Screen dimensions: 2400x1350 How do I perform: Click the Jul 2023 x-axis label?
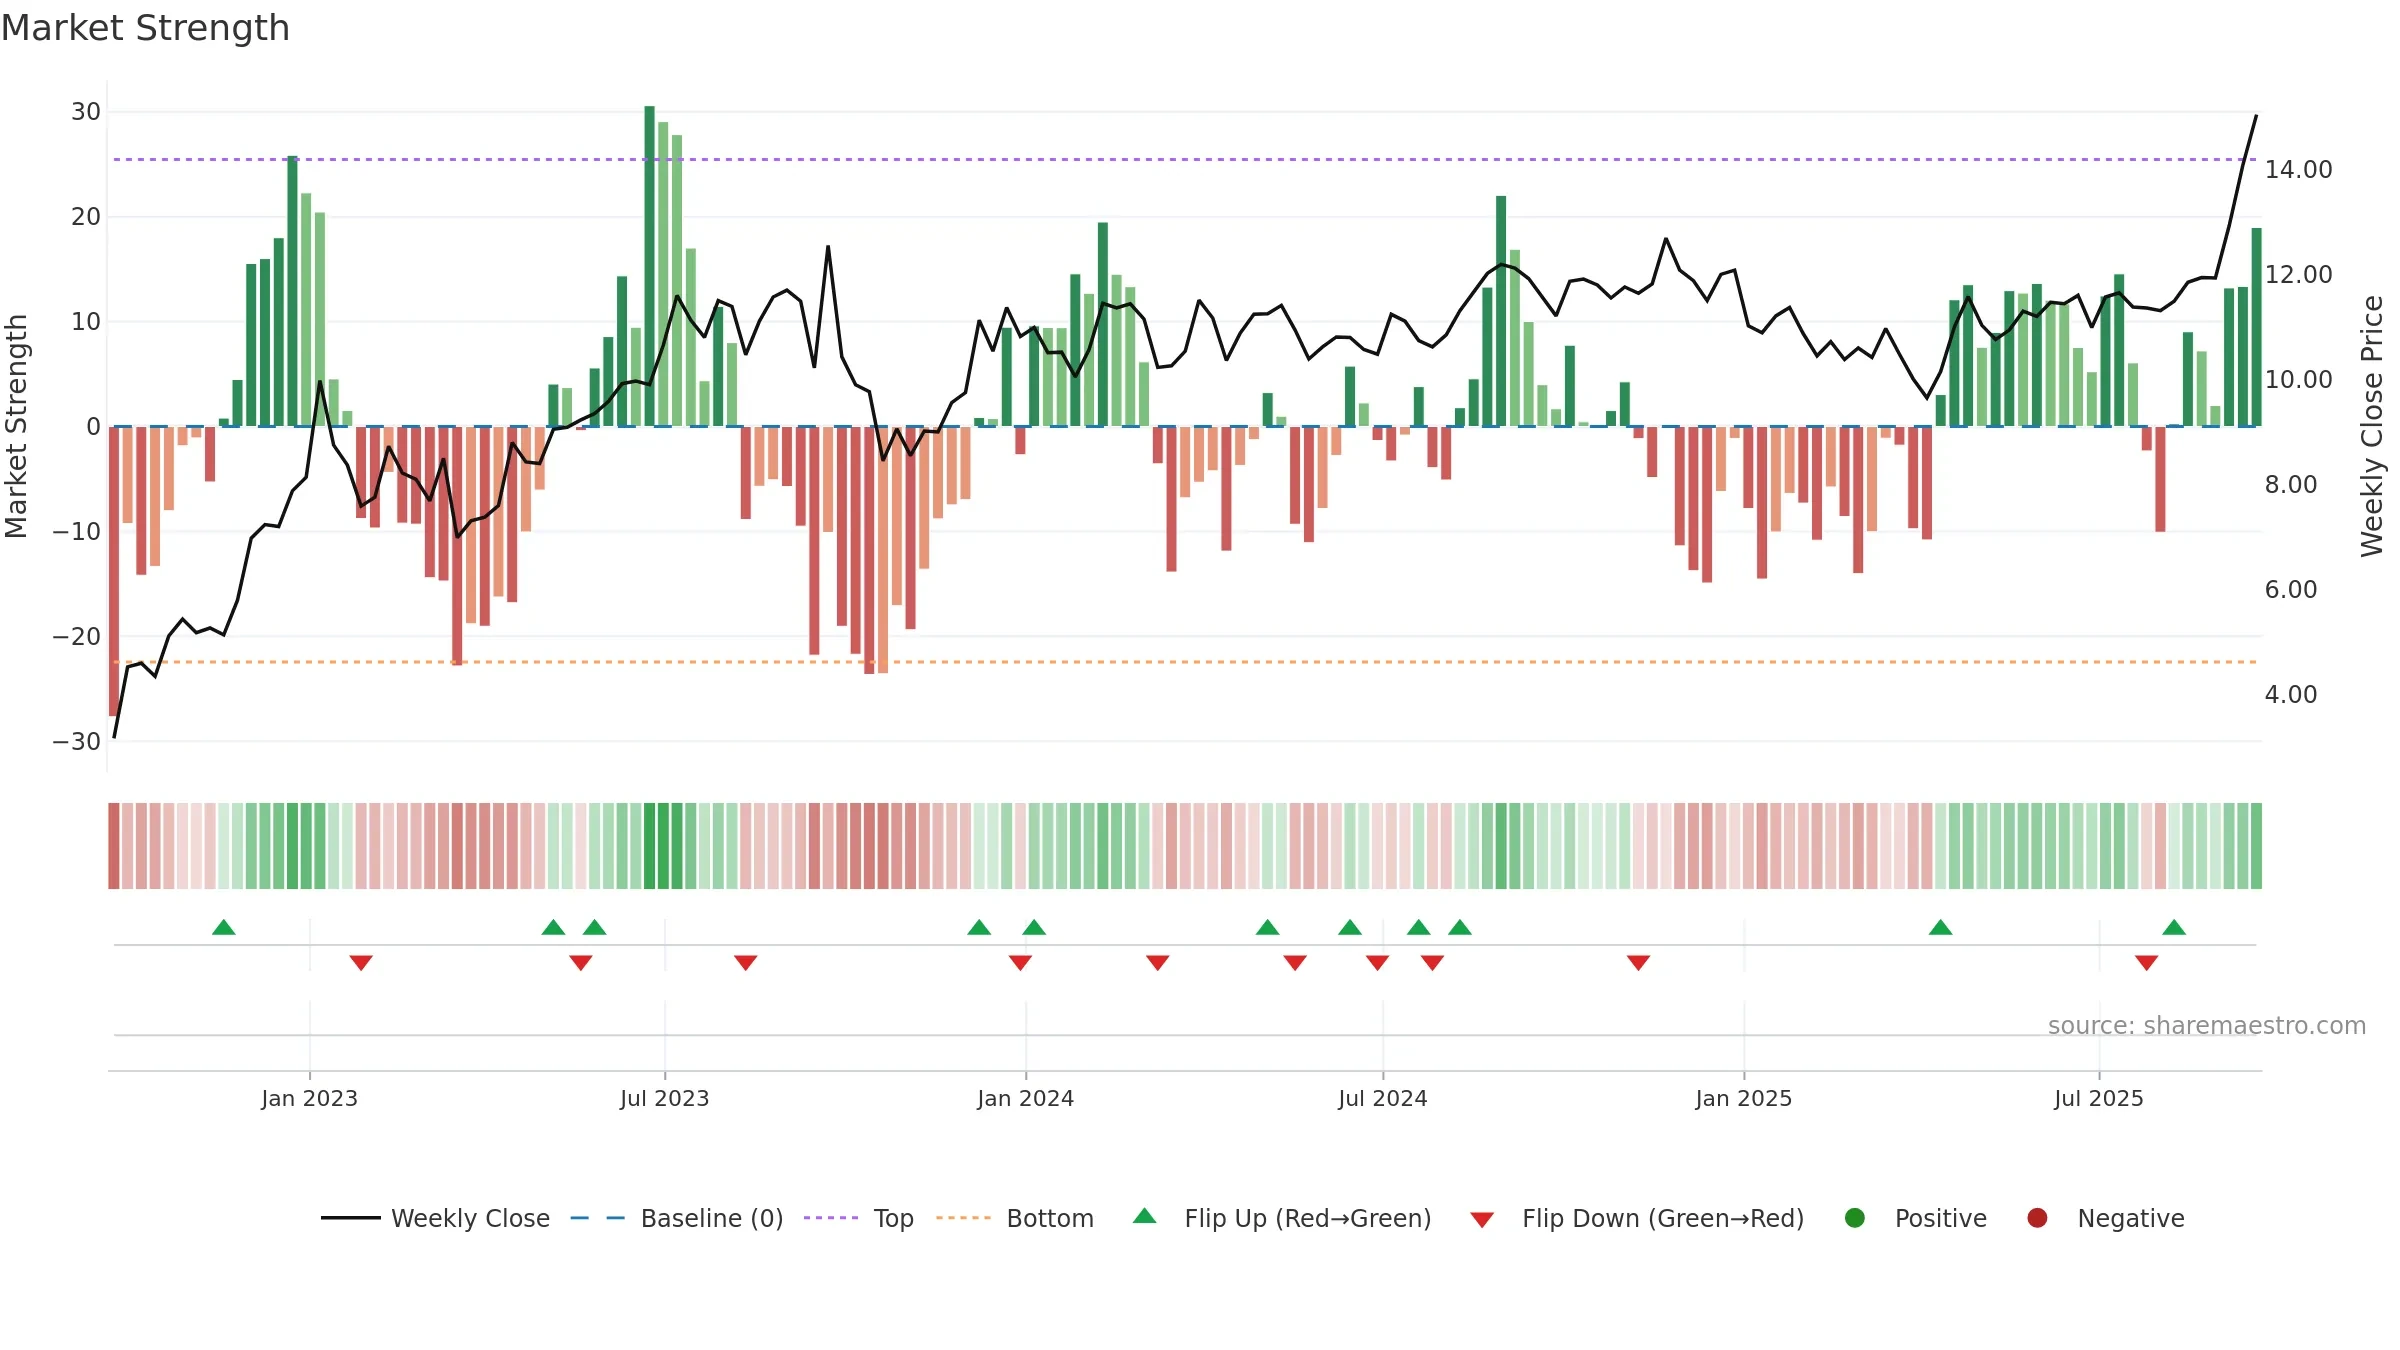coord(665,1098)
